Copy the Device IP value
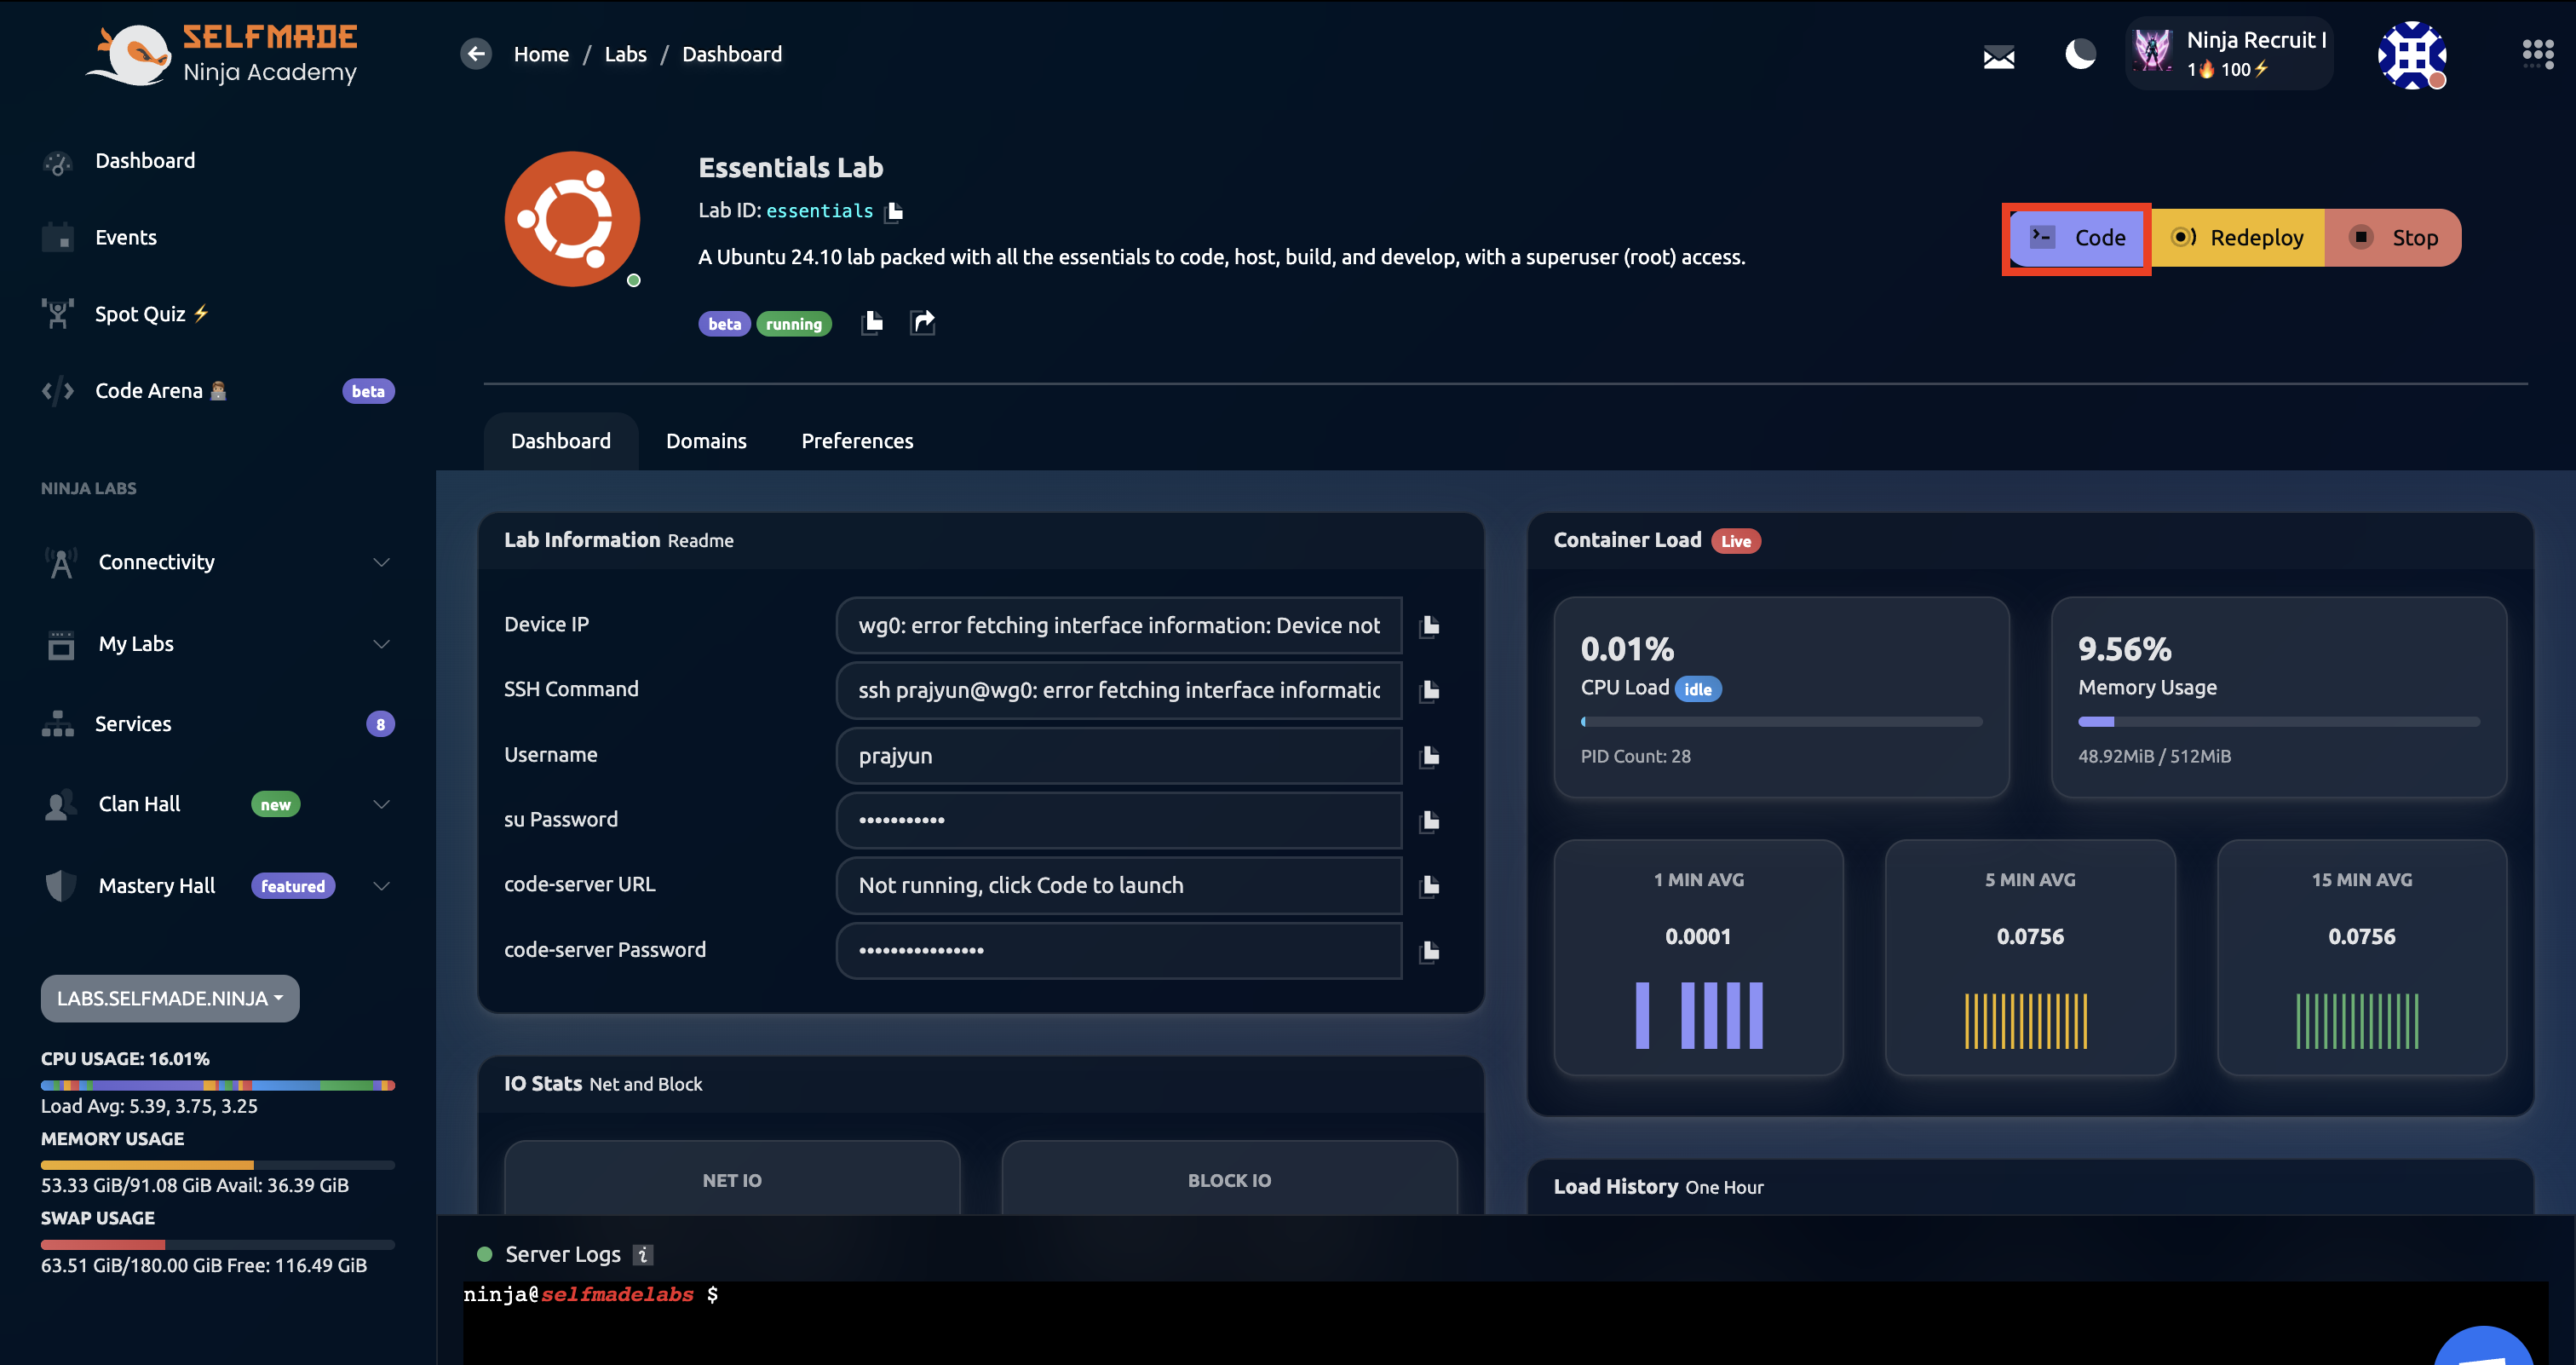The image size is (2576, 1365). tap(1430, 626)
